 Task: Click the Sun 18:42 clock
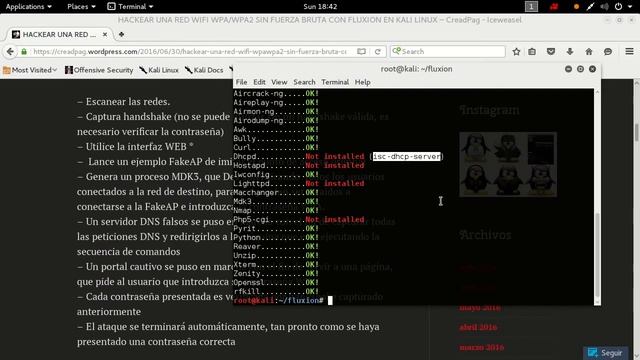(x=320, y=7)
